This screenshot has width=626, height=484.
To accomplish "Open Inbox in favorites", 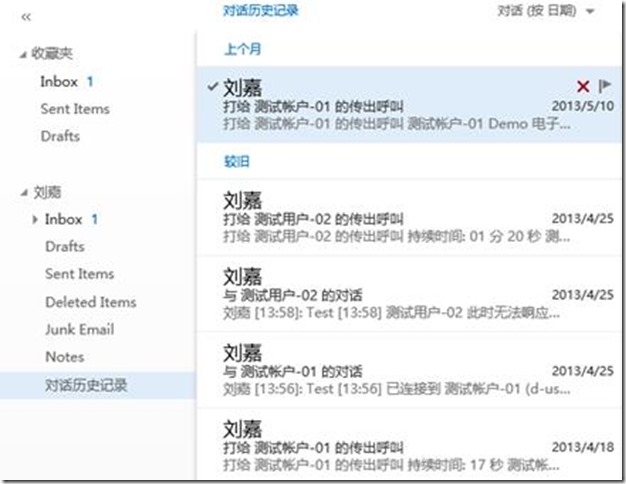I will tap(59, 81).
